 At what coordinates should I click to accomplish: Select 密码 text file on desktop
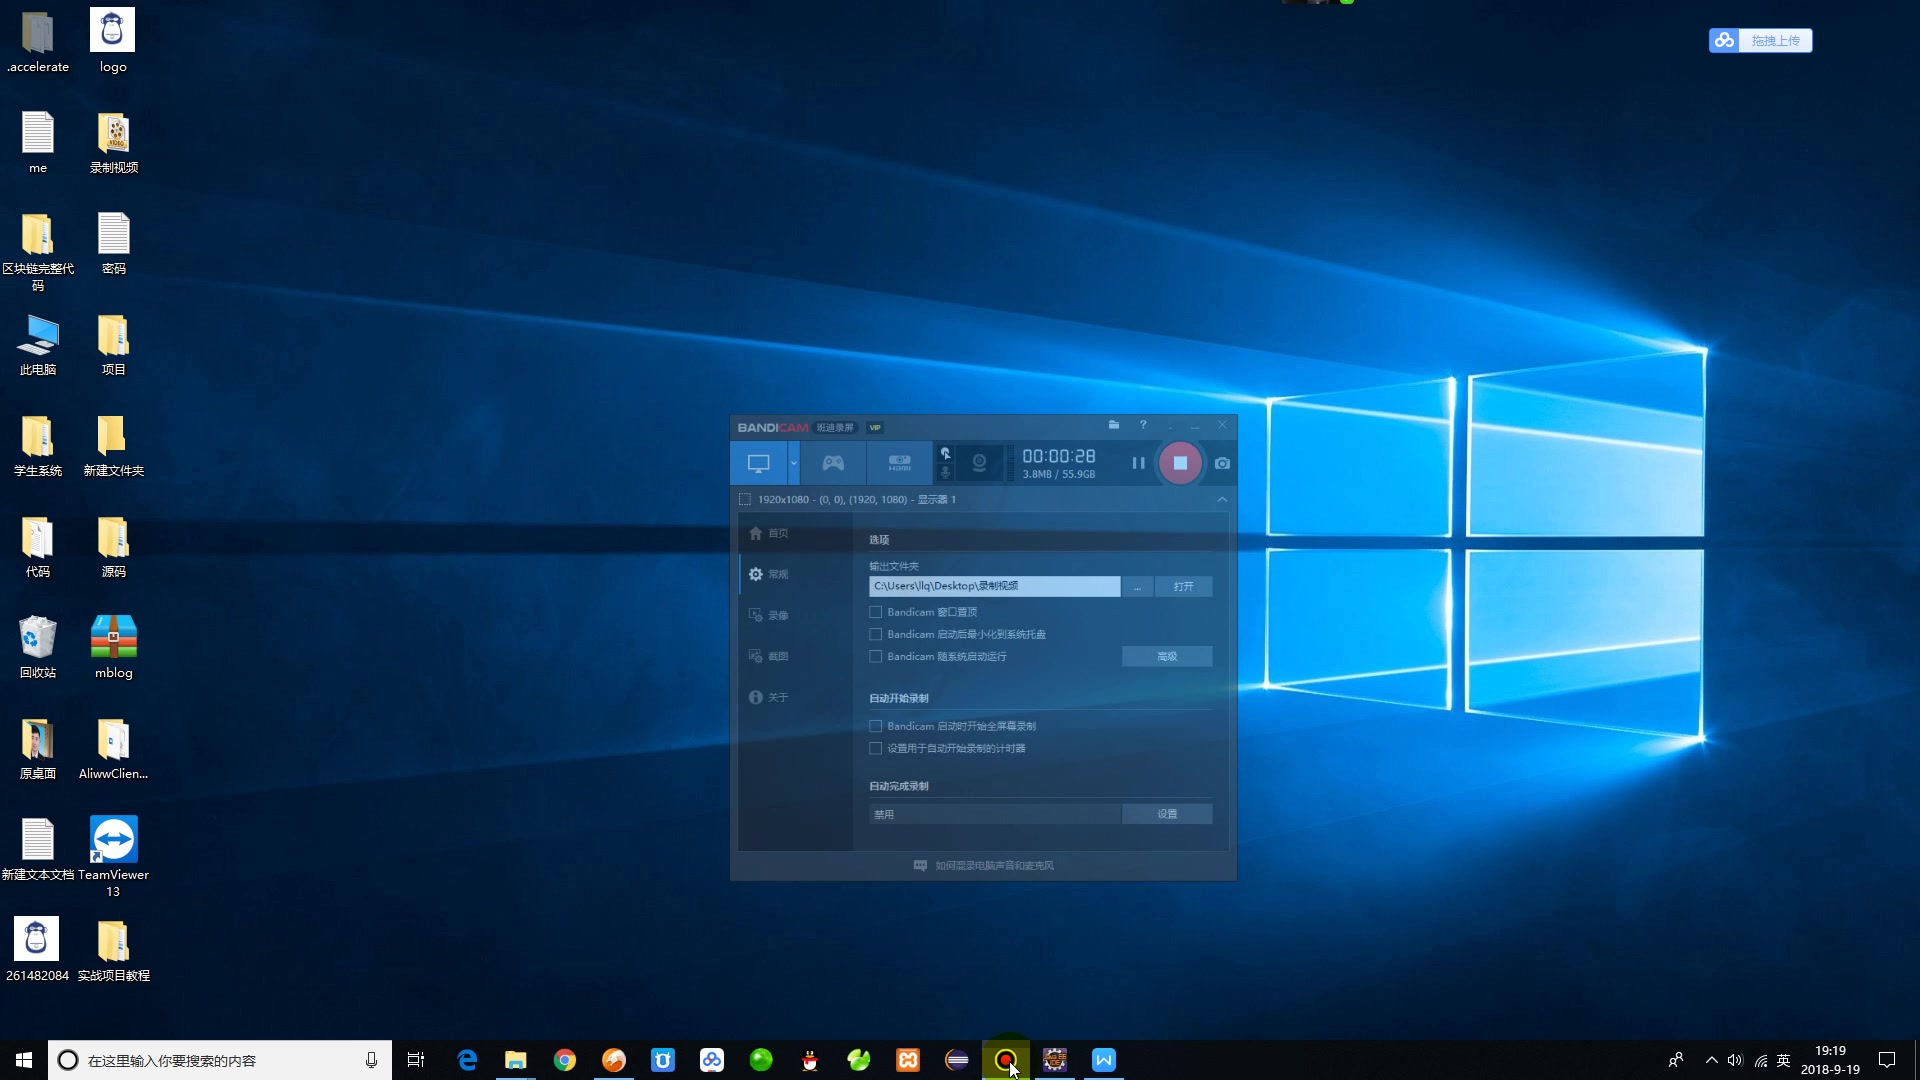coord(113,244)
